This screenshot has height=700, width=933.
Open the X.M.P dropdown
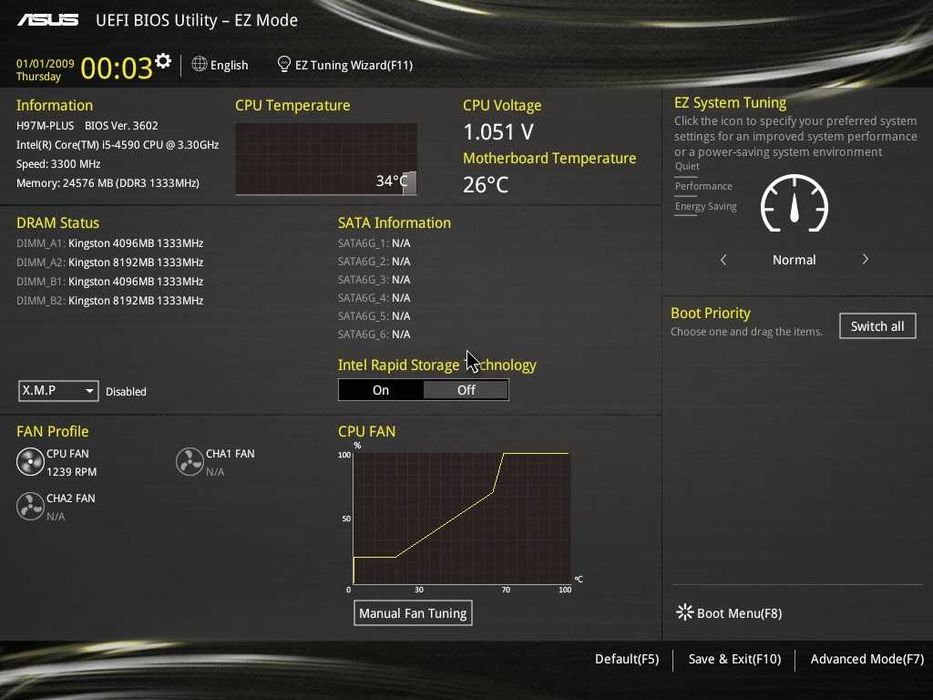tap(58, 391)
